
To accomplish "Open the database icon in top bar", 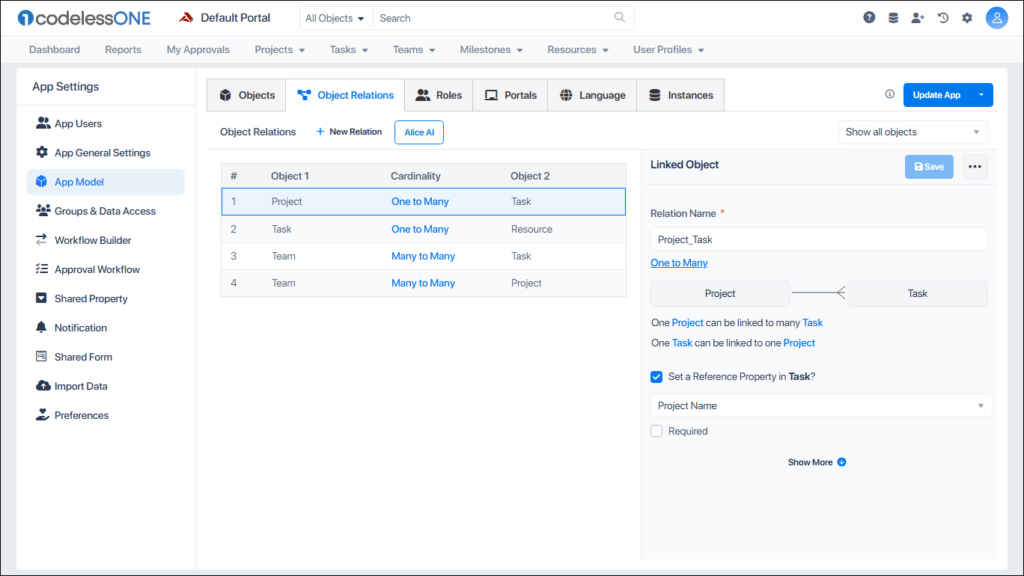I will pos(893,18).
